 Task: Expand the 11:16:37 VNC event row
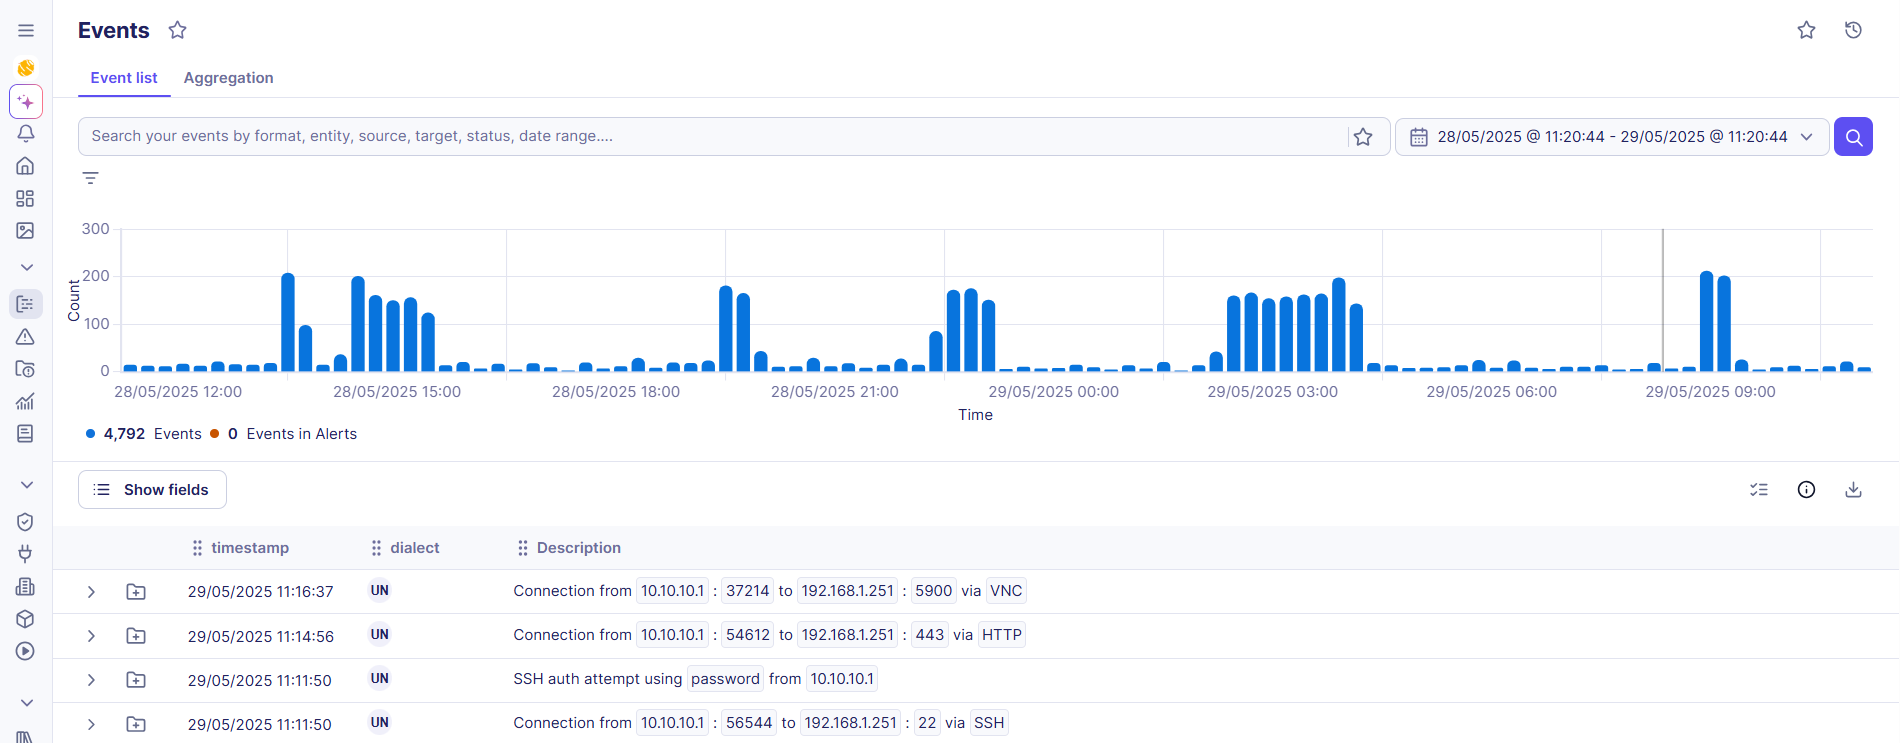coord(91,592)
